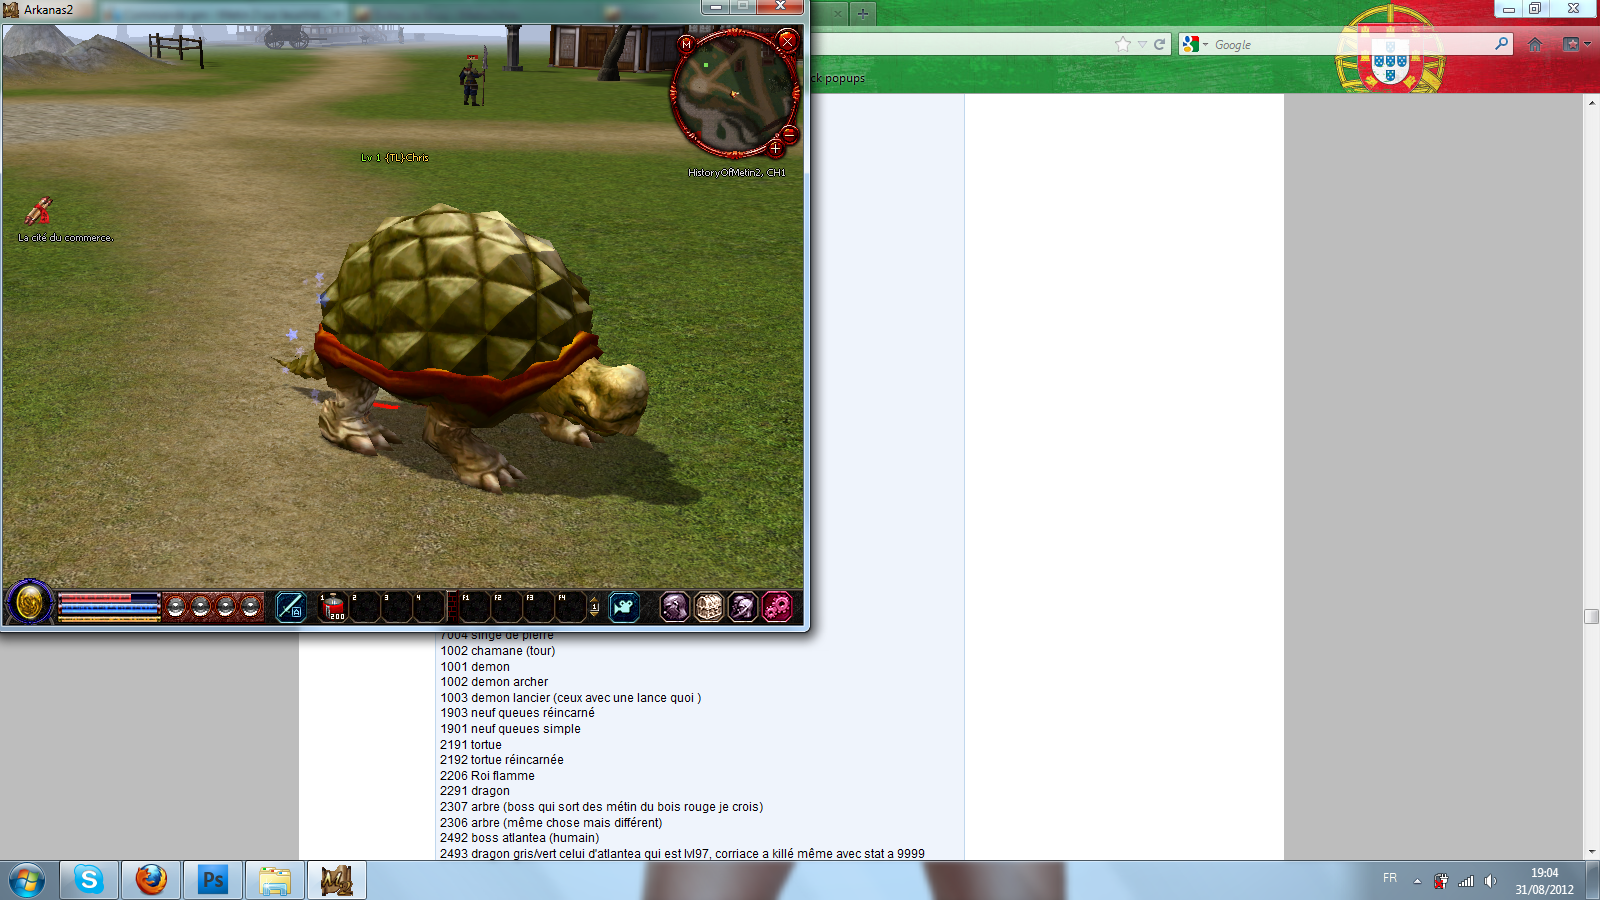Click the fourth round skill button
1600x900 pixels.
point(250,606)
